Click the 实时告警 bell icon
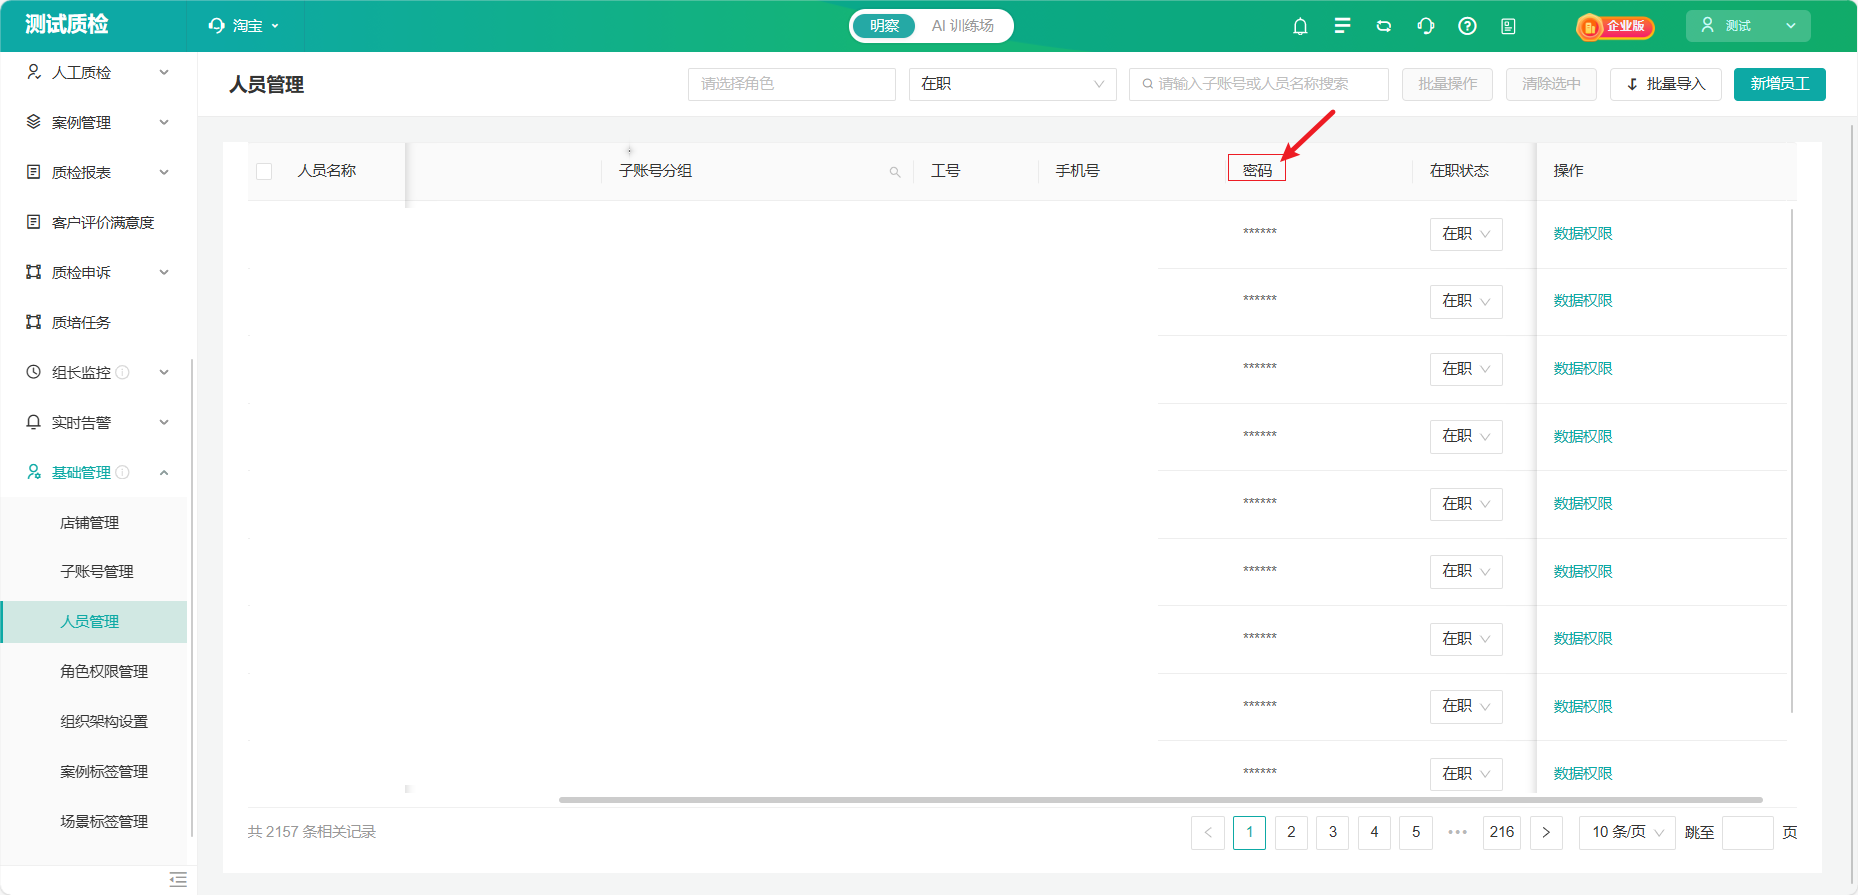The image size is (1858, 895). pyautogui.click(x=34, y=422)
